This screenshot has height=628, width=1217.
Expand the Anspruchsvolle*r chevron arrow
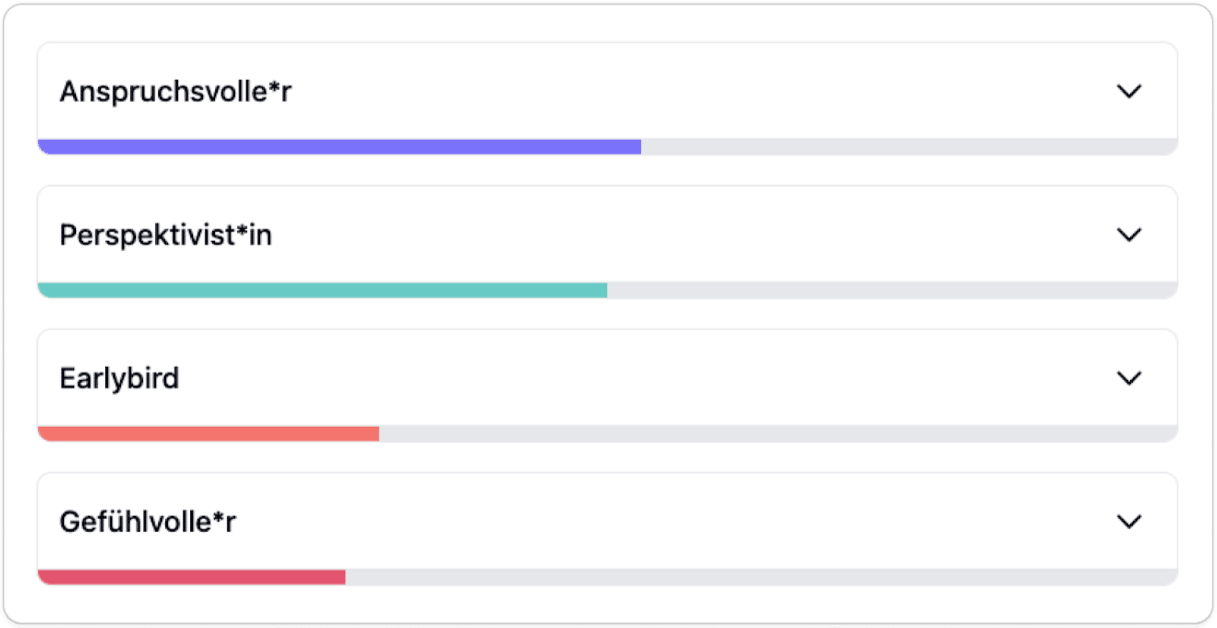[x=1128, y=91]
